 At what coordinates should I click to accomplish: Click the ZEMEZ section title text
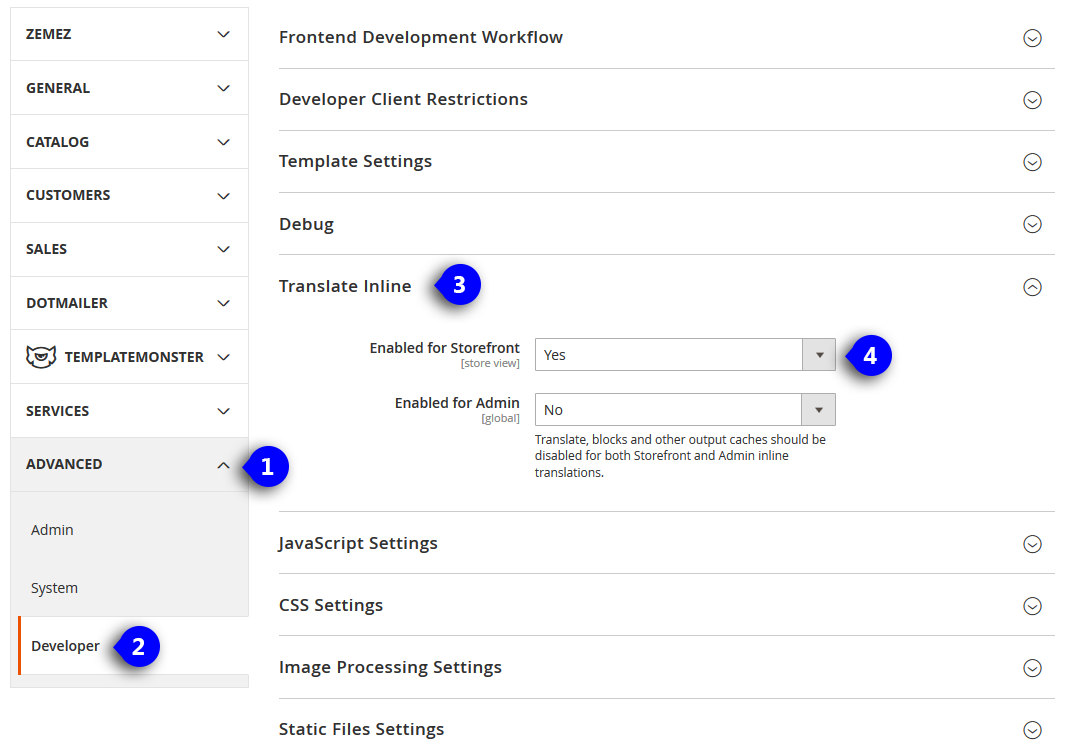[48, 34]
